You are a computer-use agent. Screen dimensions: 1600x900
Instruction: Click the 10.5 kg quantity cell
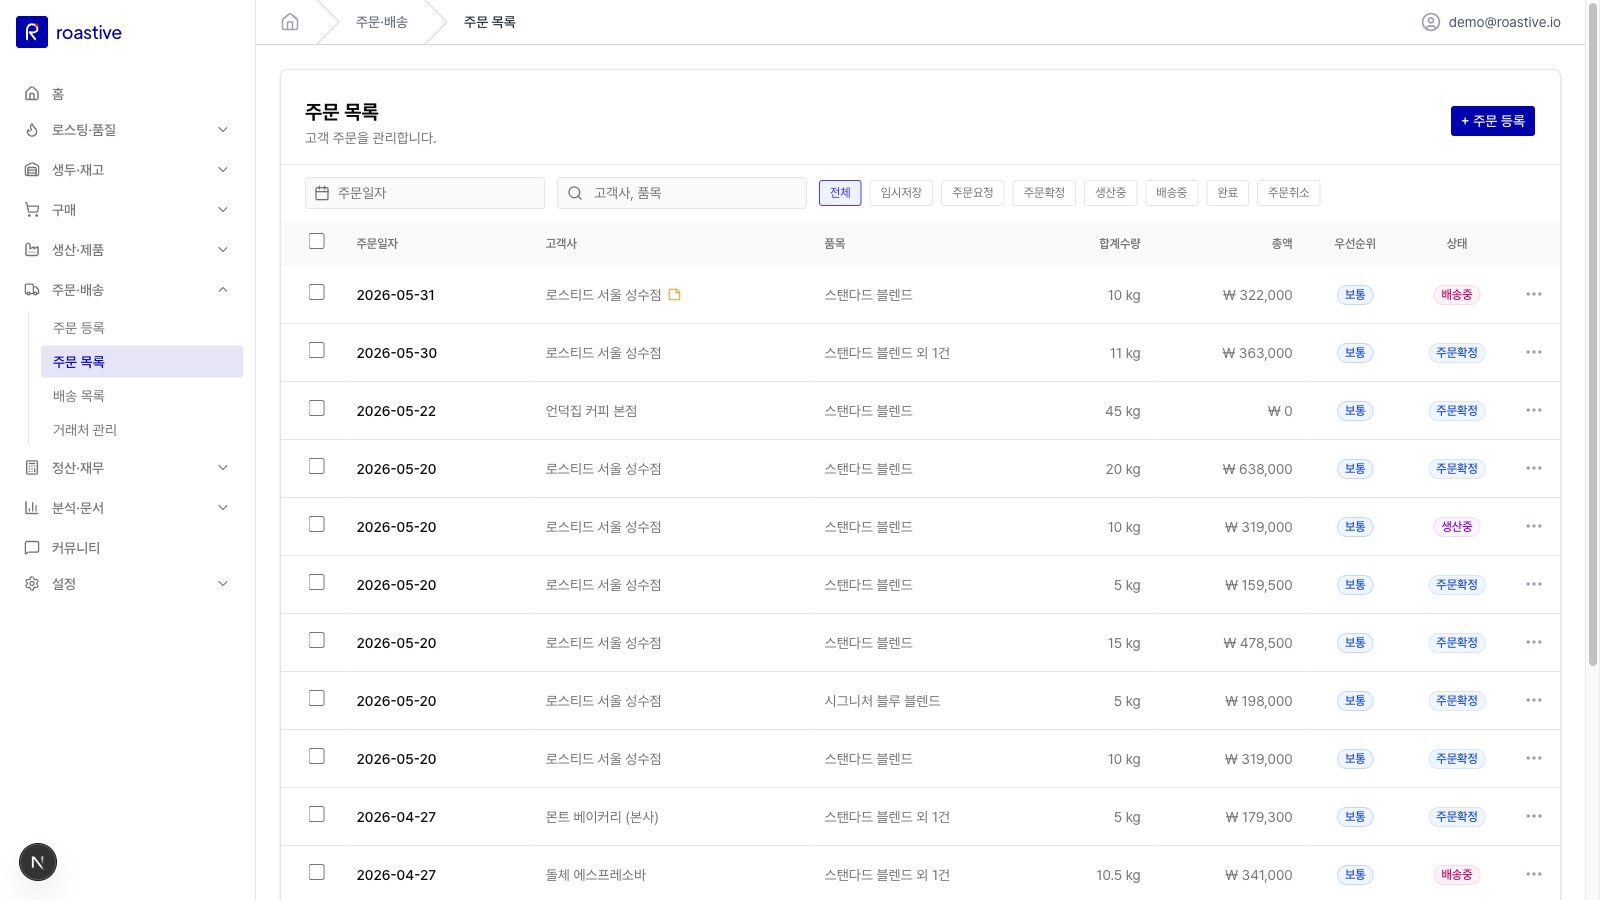pos(1118,875)
